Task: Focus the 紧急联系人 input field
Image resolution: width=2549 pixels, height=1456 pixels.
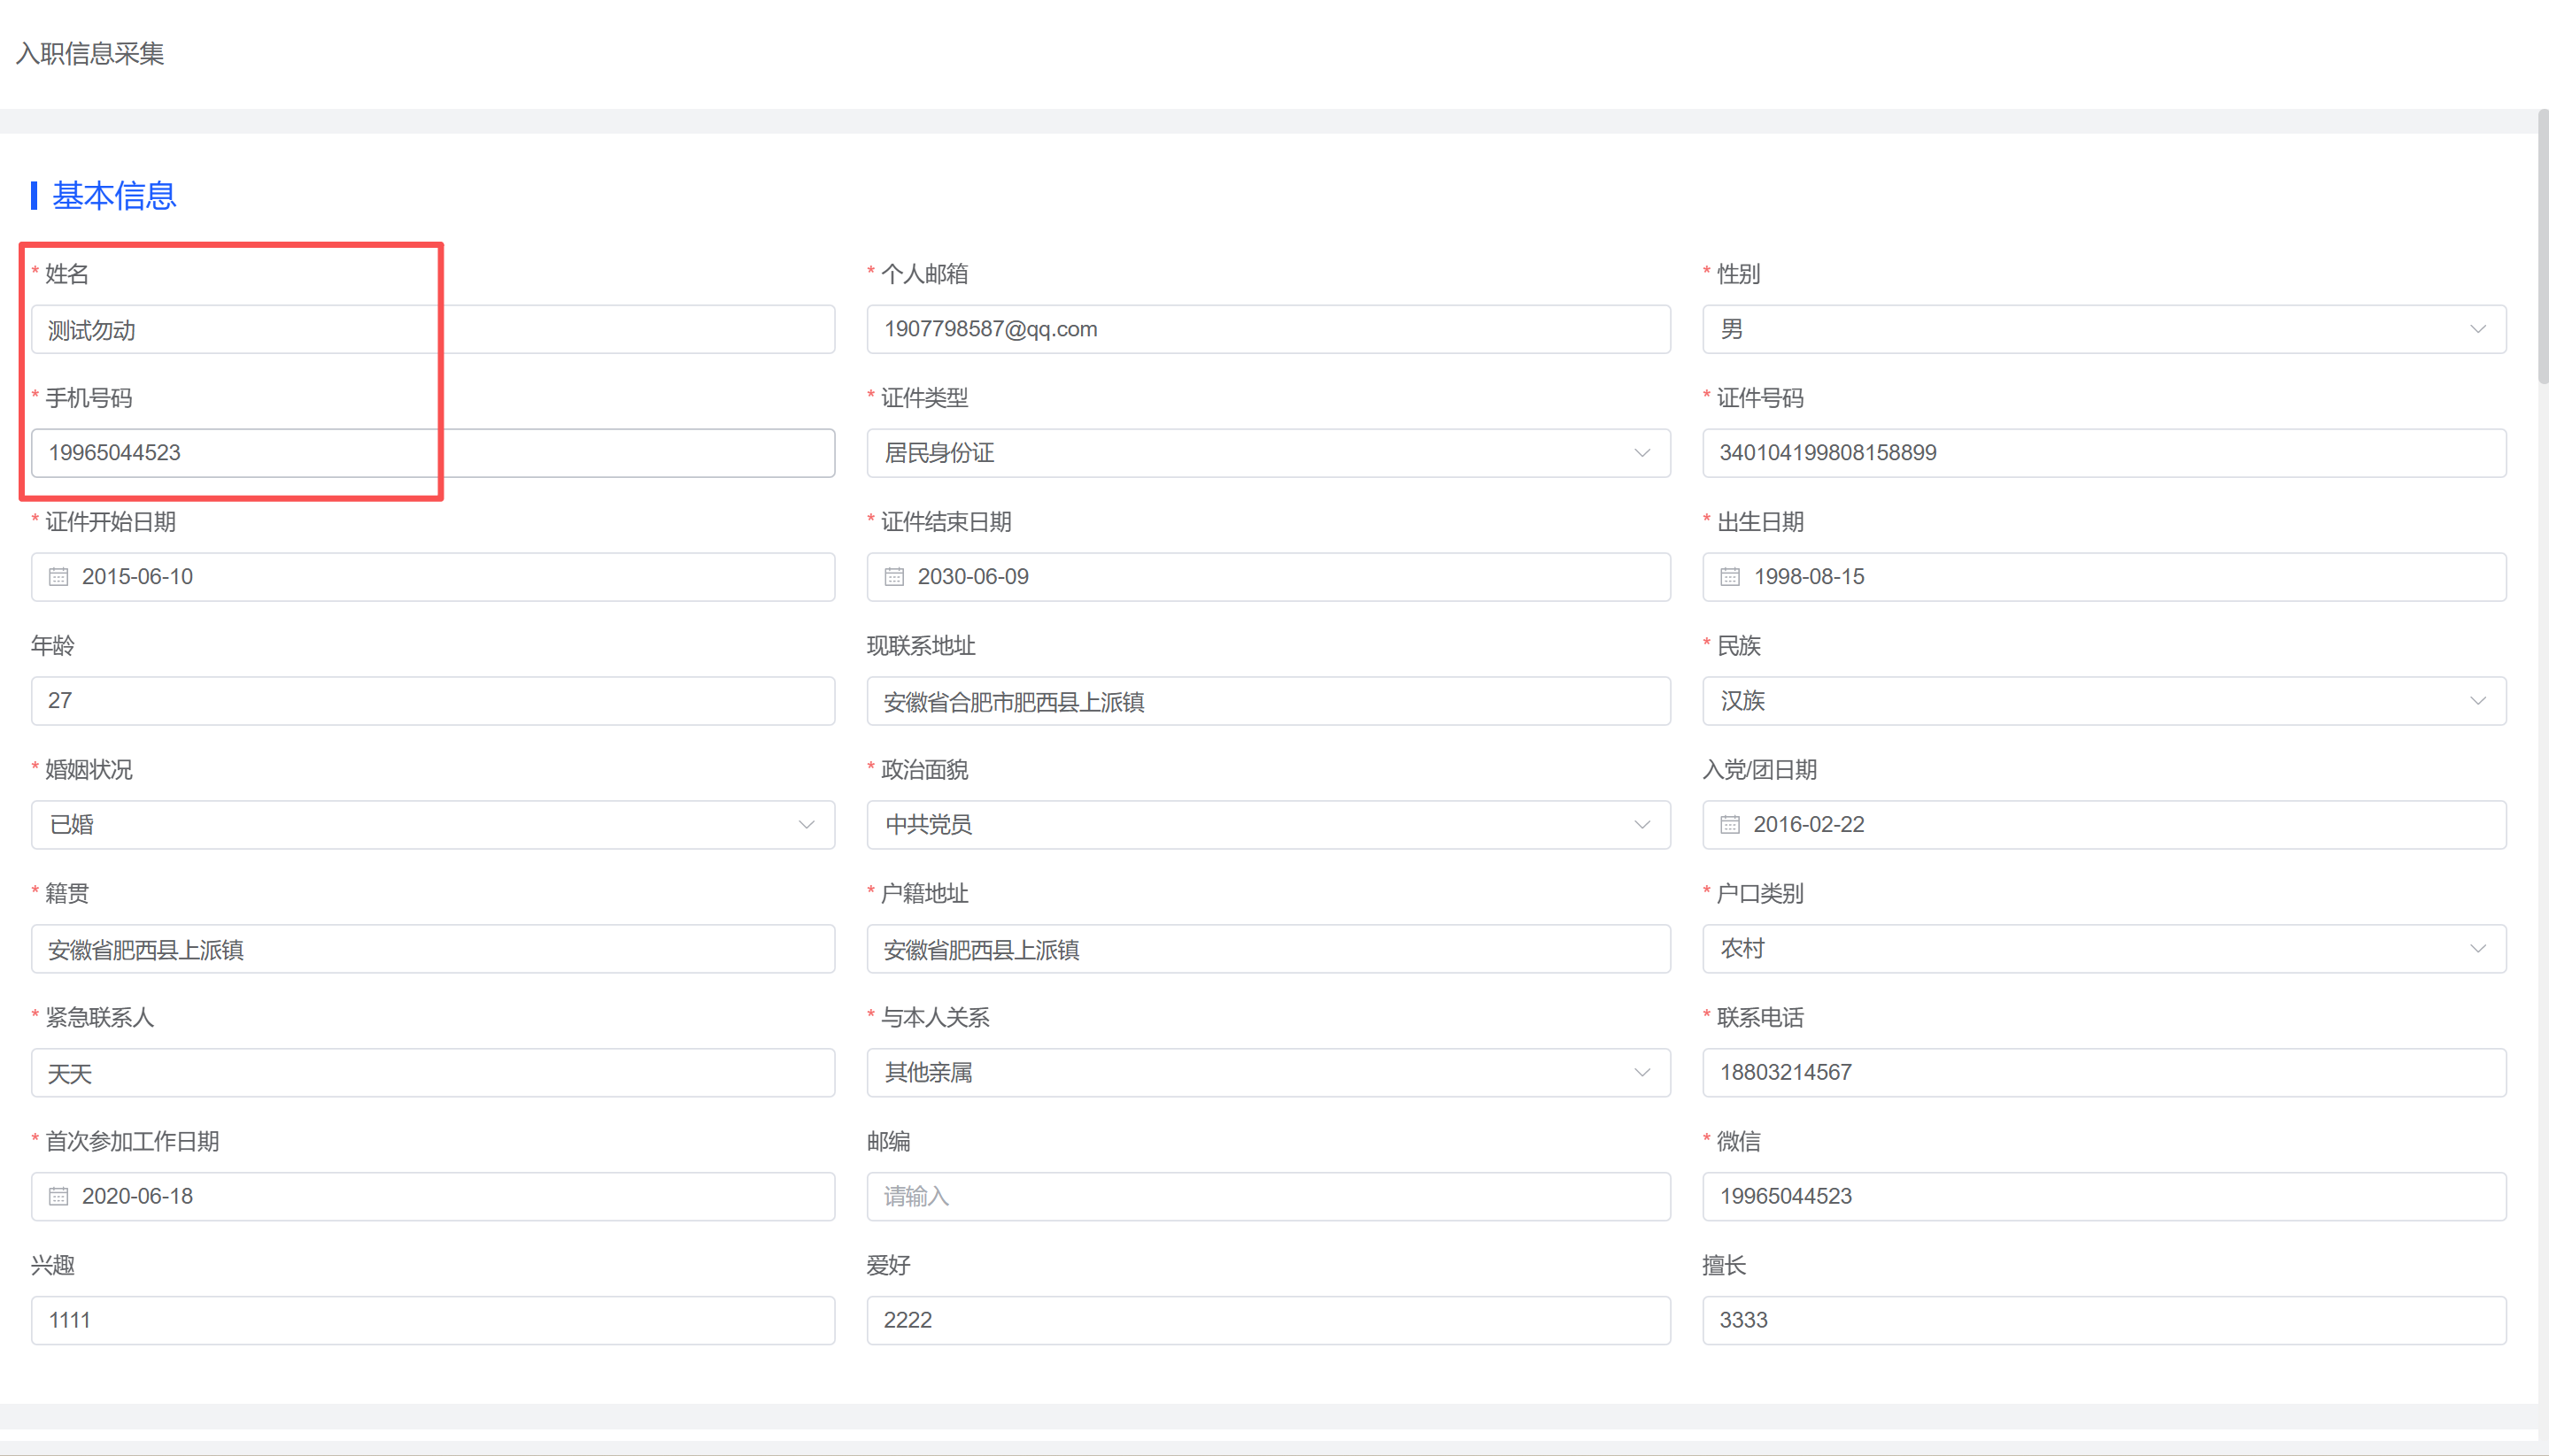Action: 432,1073
